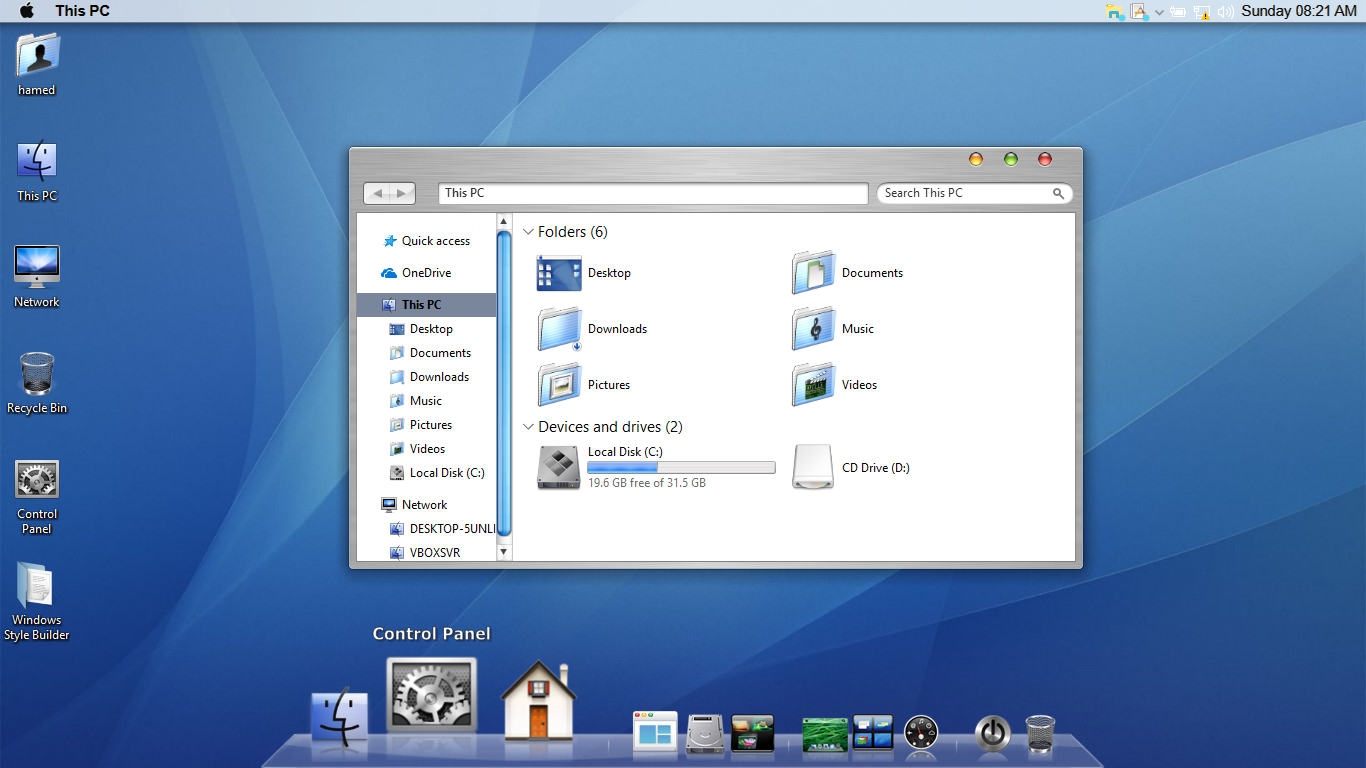Open the Local Disk (C:) drive
The width and height of the screenshot is (1366, 768).
[558, 467]
